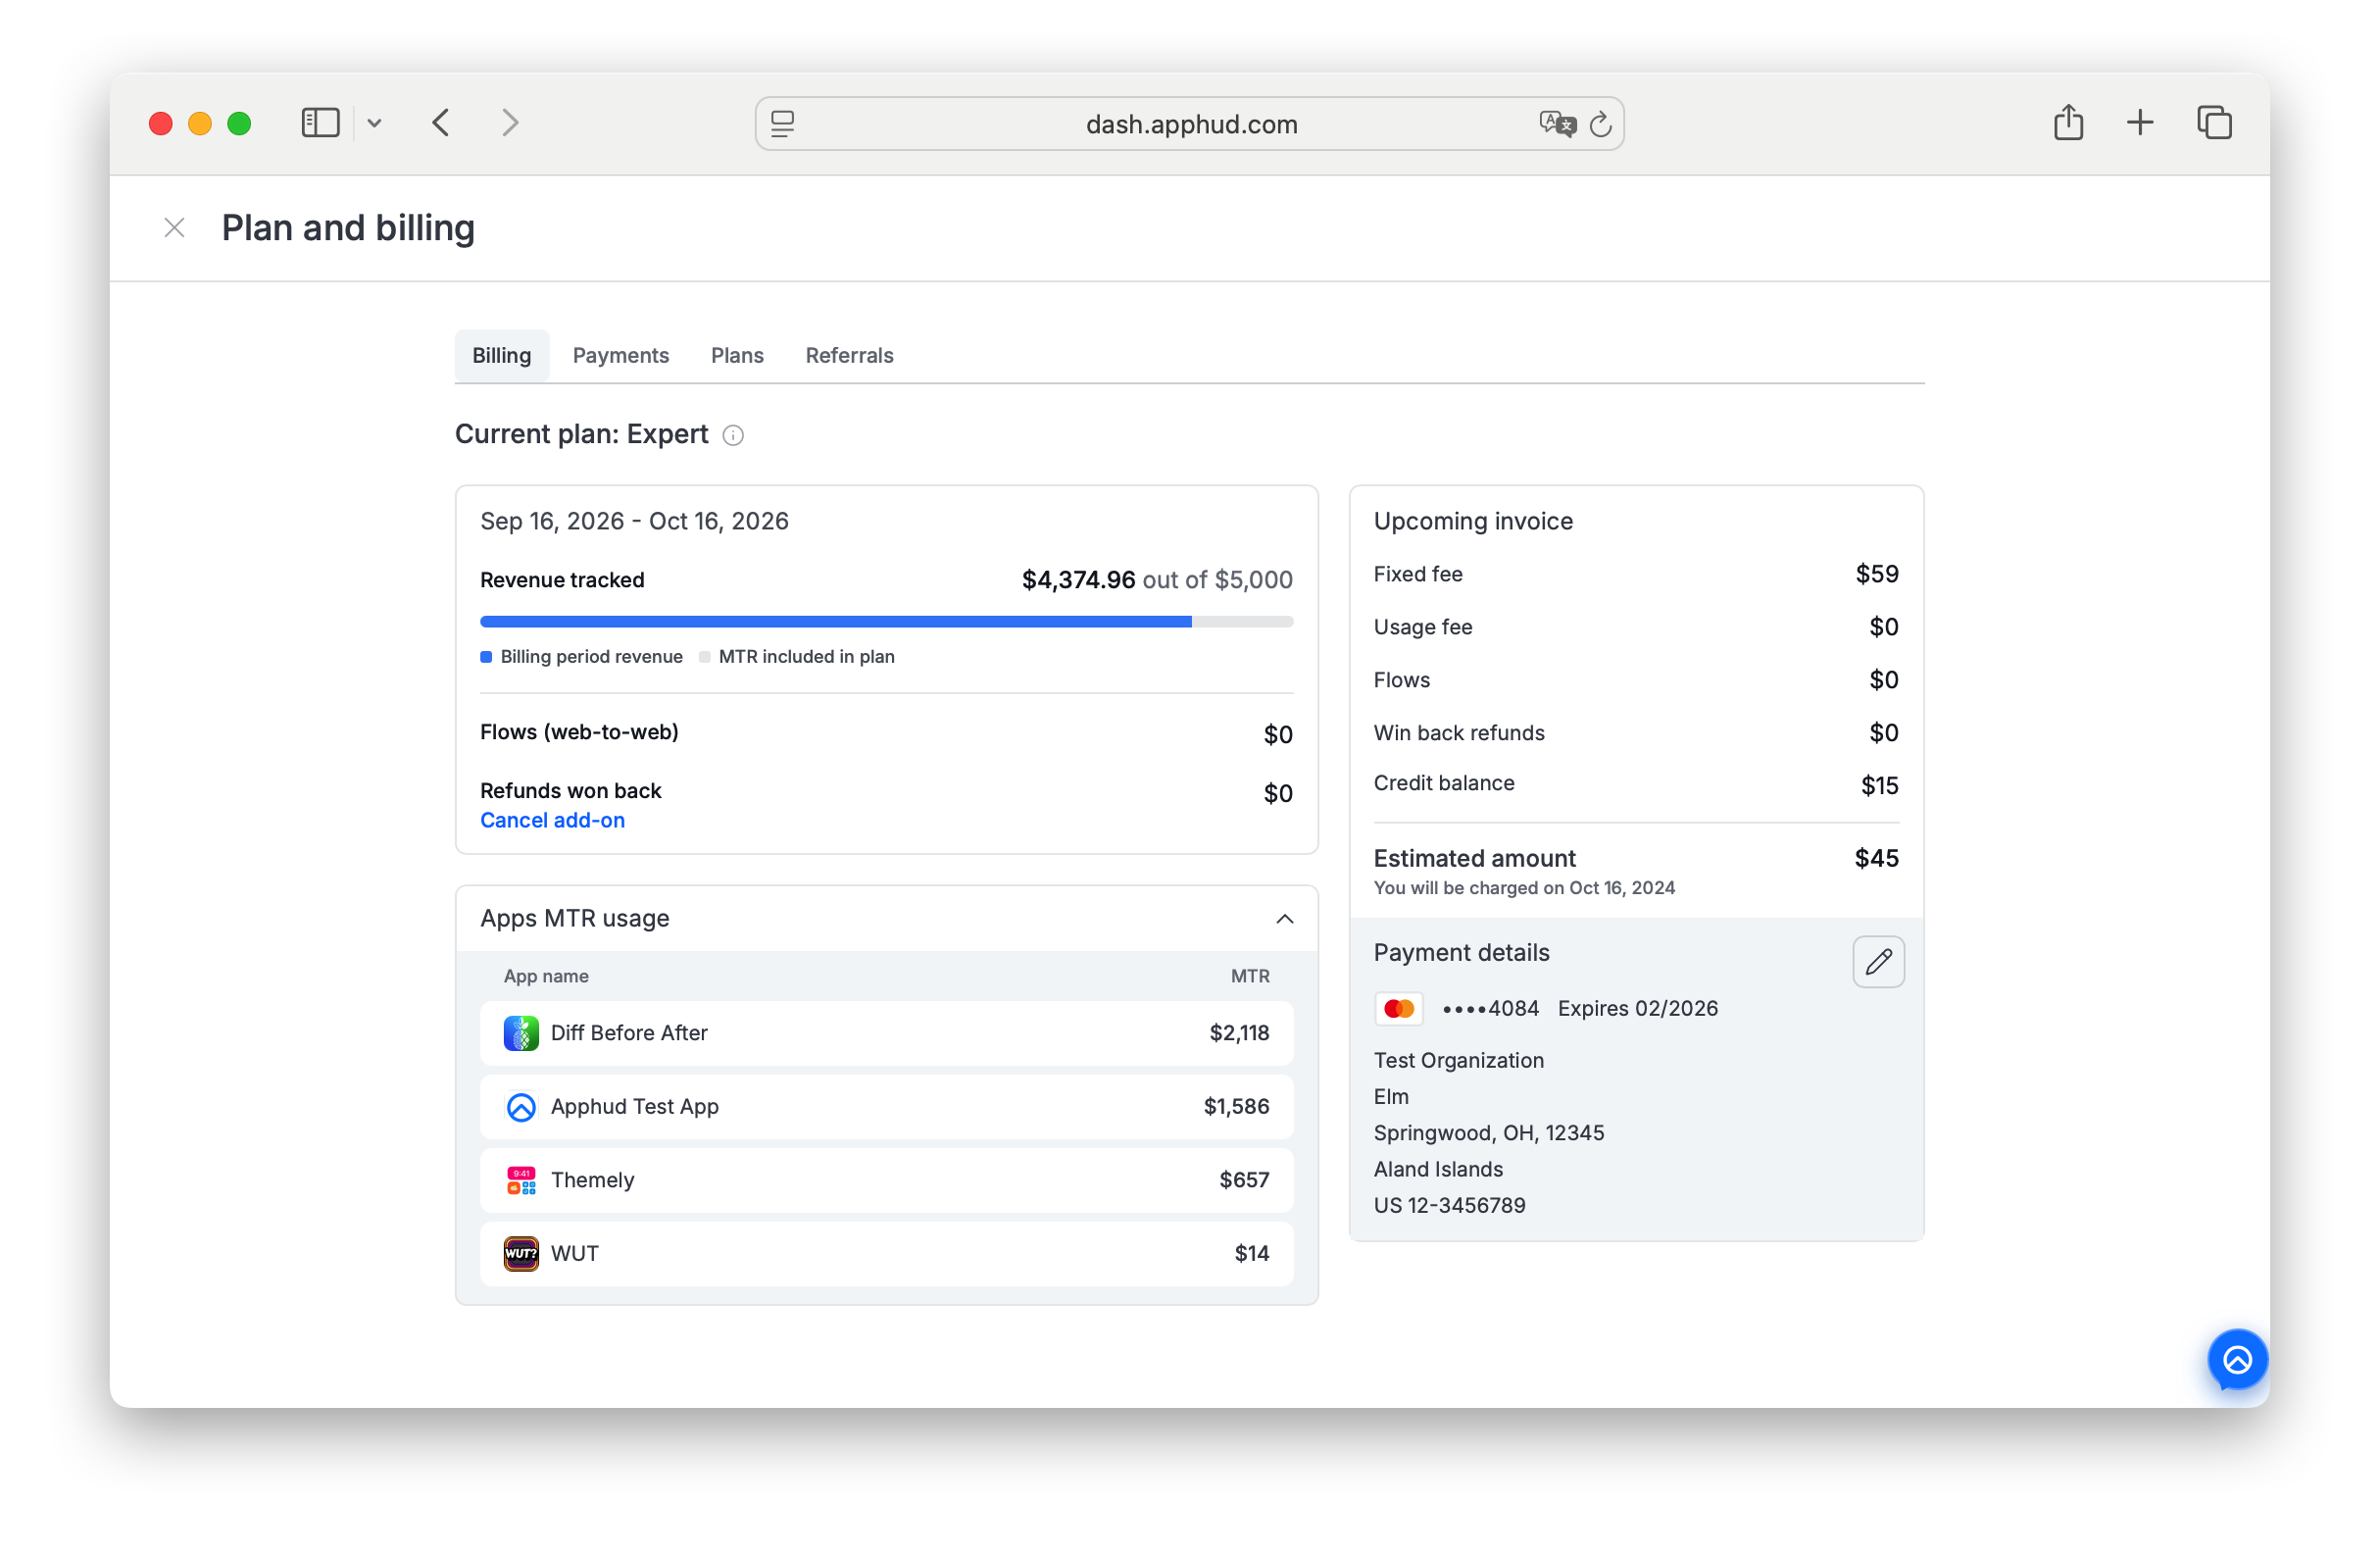The width and height of the screenshot is (2380, 1555).
Task: Click the US 12-3456789 tax ID
Action: 1449,1206
